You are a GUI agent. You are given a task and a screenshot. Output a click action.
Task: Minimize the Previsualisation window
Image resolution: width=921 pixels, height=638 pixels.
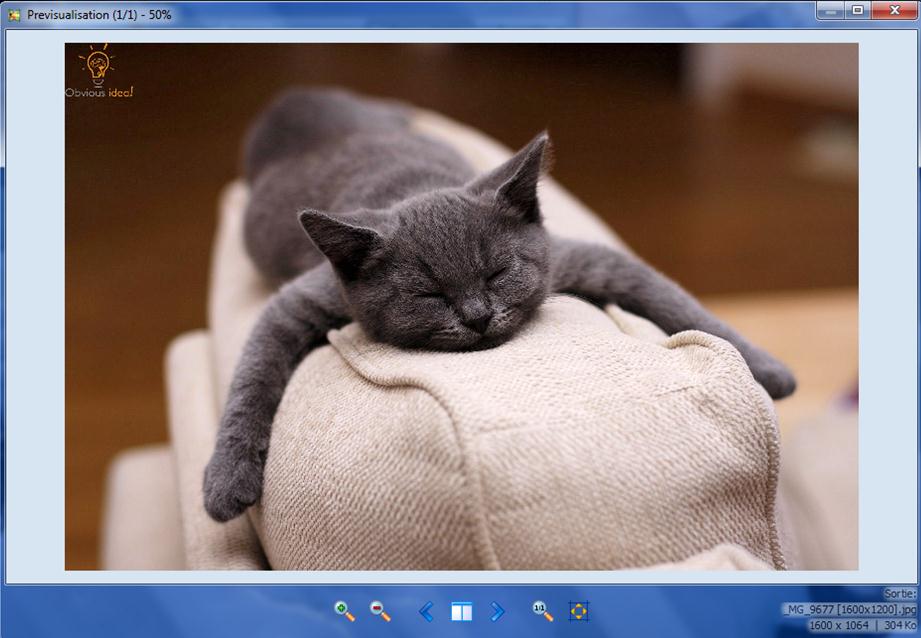click(x=830, y=10)
